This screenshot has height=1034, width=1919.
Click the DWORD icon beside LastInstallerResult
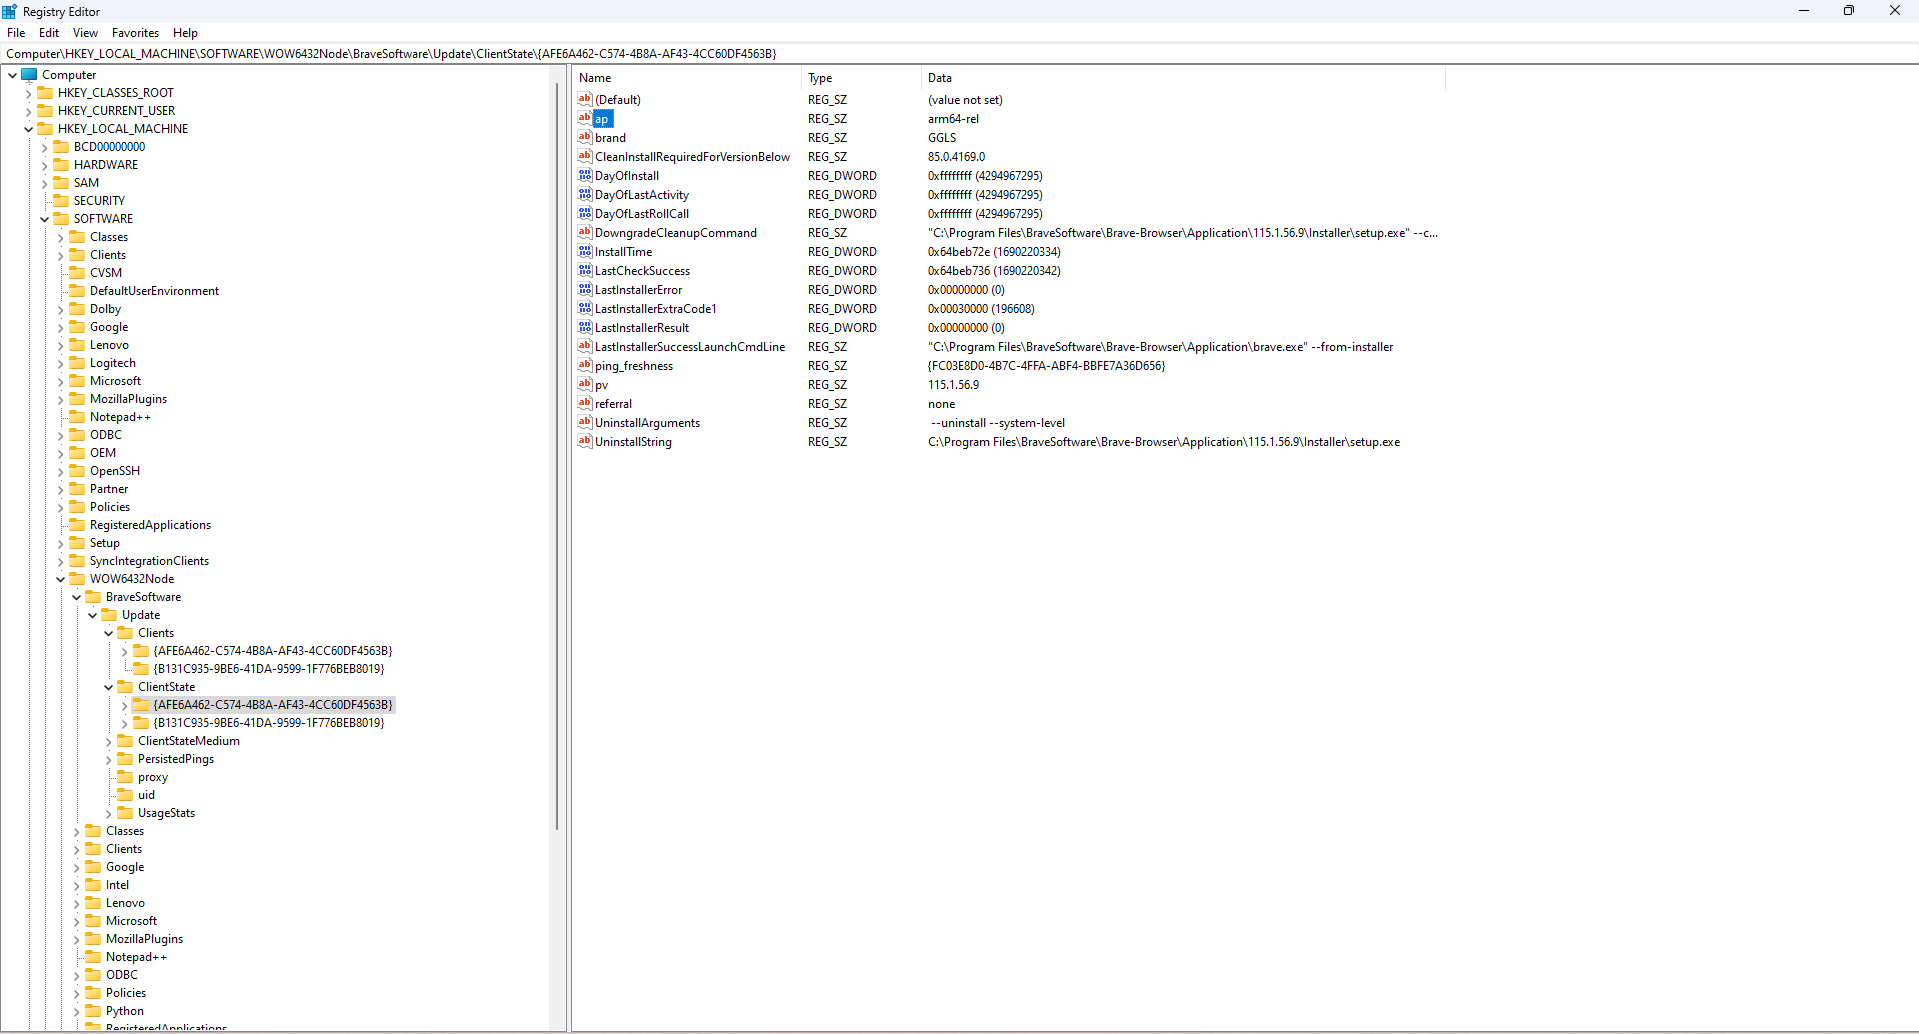(585, 327)
